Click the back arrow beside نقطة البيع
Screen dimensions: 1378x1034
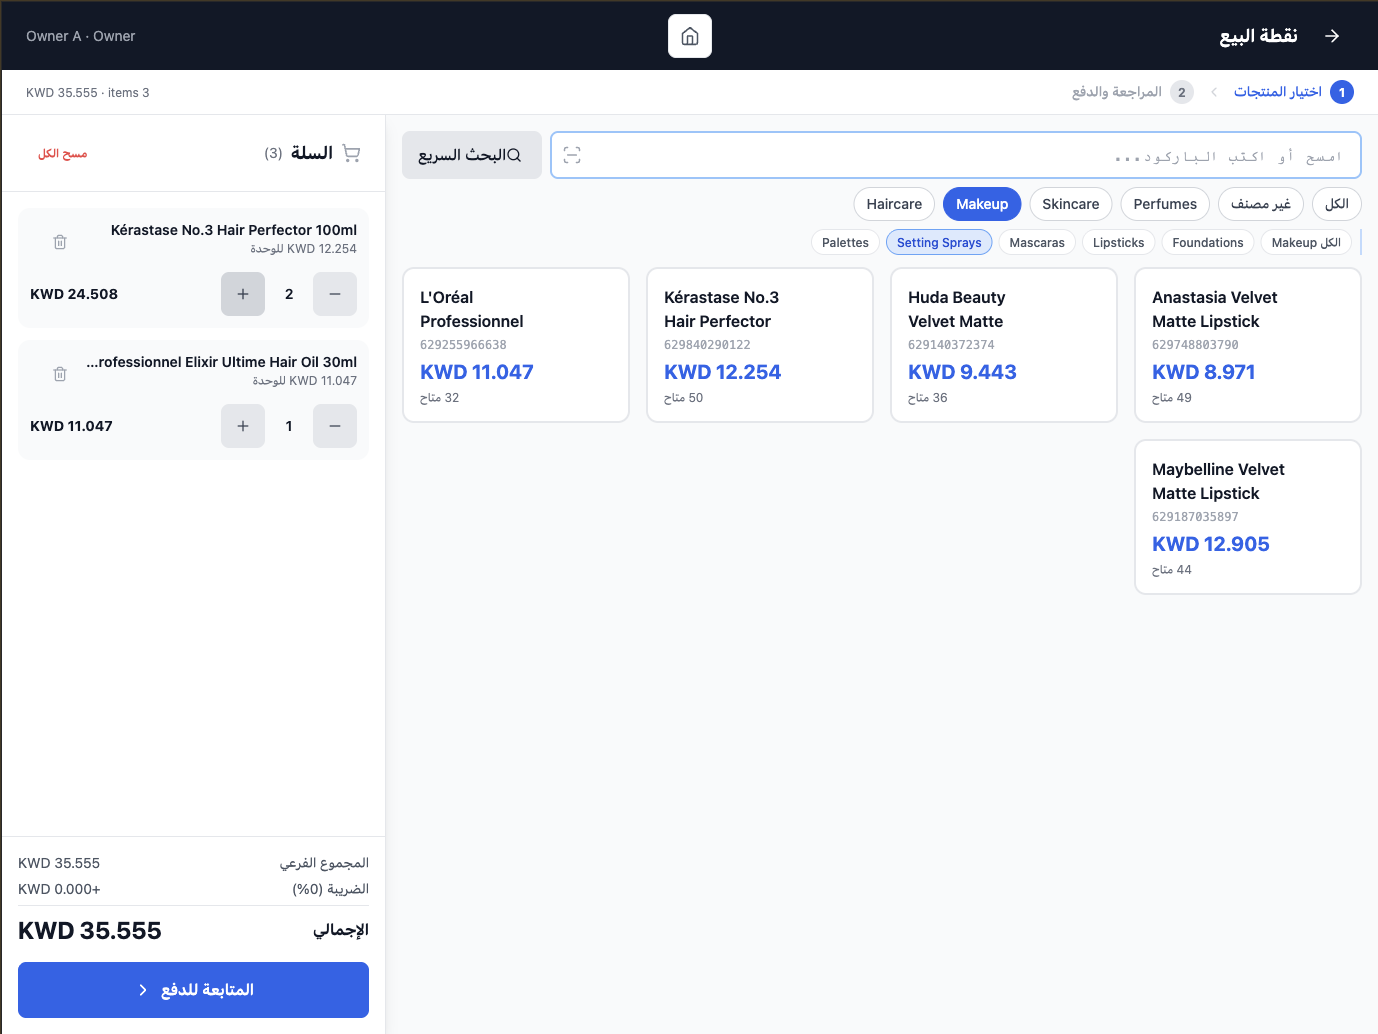[x=1332, y=36]
